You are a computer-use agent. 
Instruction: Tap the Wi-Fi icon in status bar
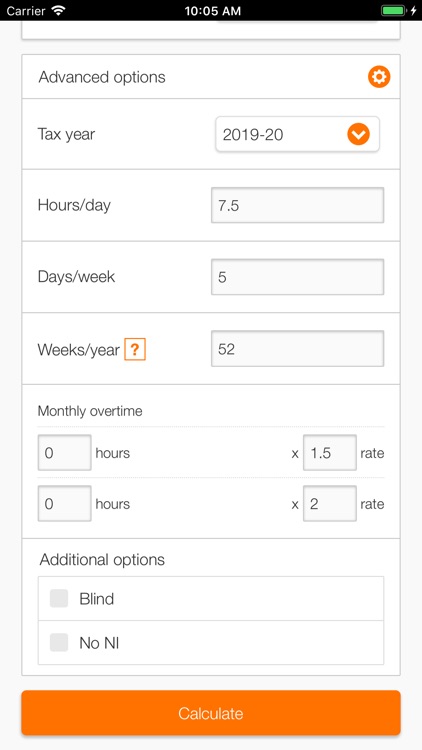[59, 11]
